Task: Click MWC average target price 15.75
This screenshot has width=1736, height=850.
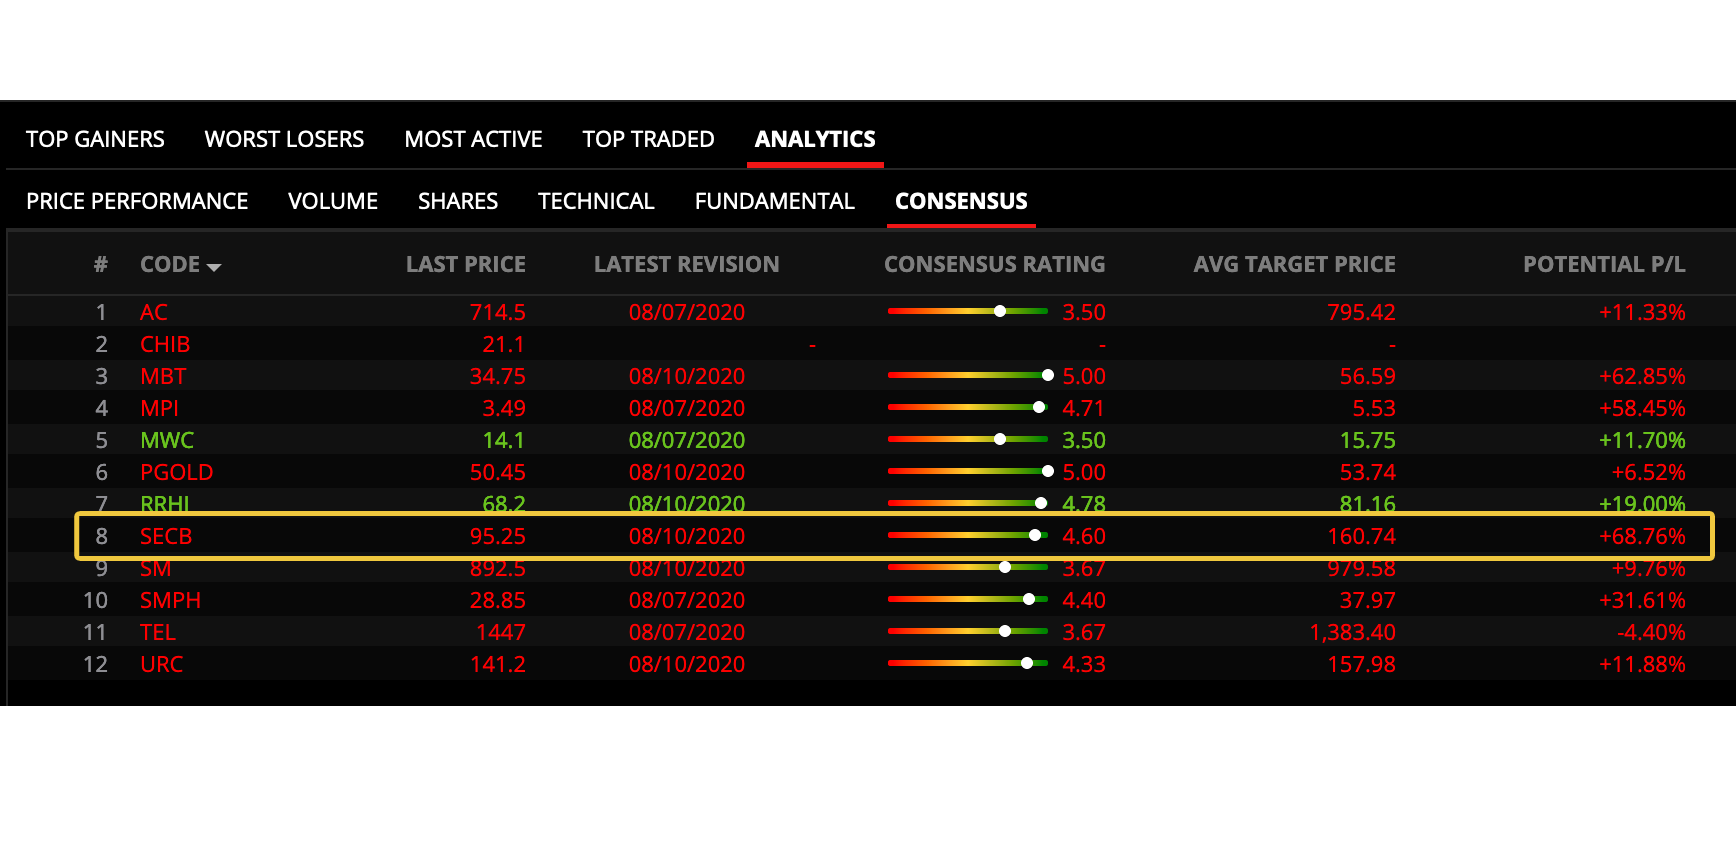Action: pyautogui.click(x=1368, y=440)
